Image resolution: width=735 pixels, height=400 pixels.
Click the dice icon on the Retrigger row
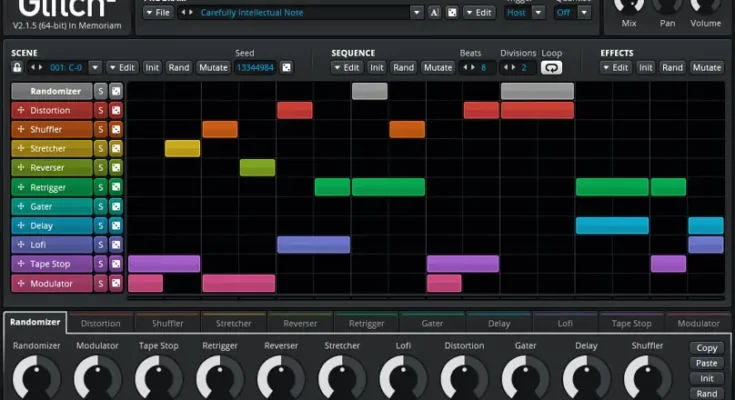(116, 187)
